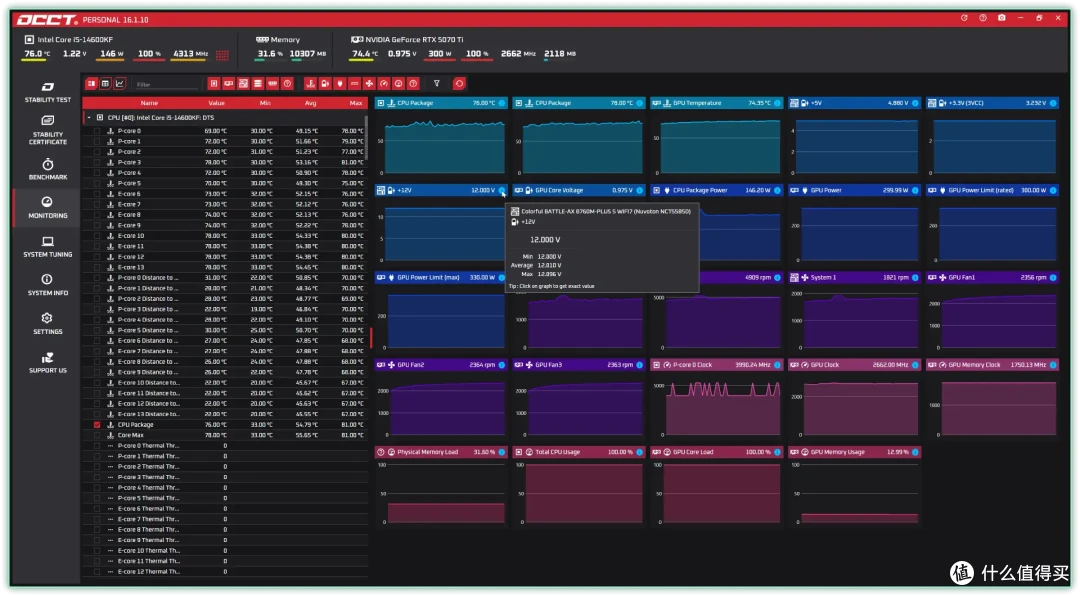Image resolution: width=1080 pixels, height=596 pixels.
Task: Check the E-core 13 temperature checkbox
Action: 97,267
